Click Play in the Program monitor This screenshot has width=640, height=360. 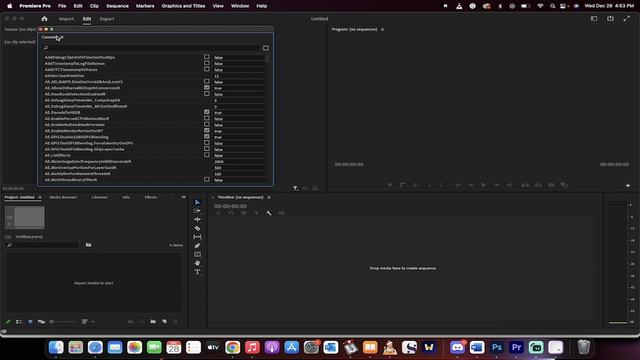pyautogui.click(x=484, y=185)
